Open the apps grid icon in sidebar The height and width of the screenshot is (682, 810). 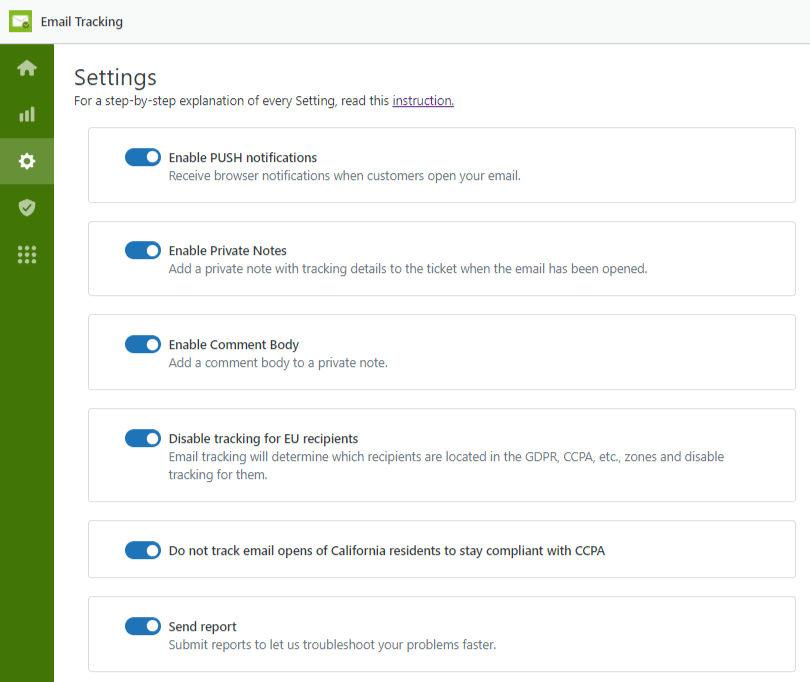27,255
